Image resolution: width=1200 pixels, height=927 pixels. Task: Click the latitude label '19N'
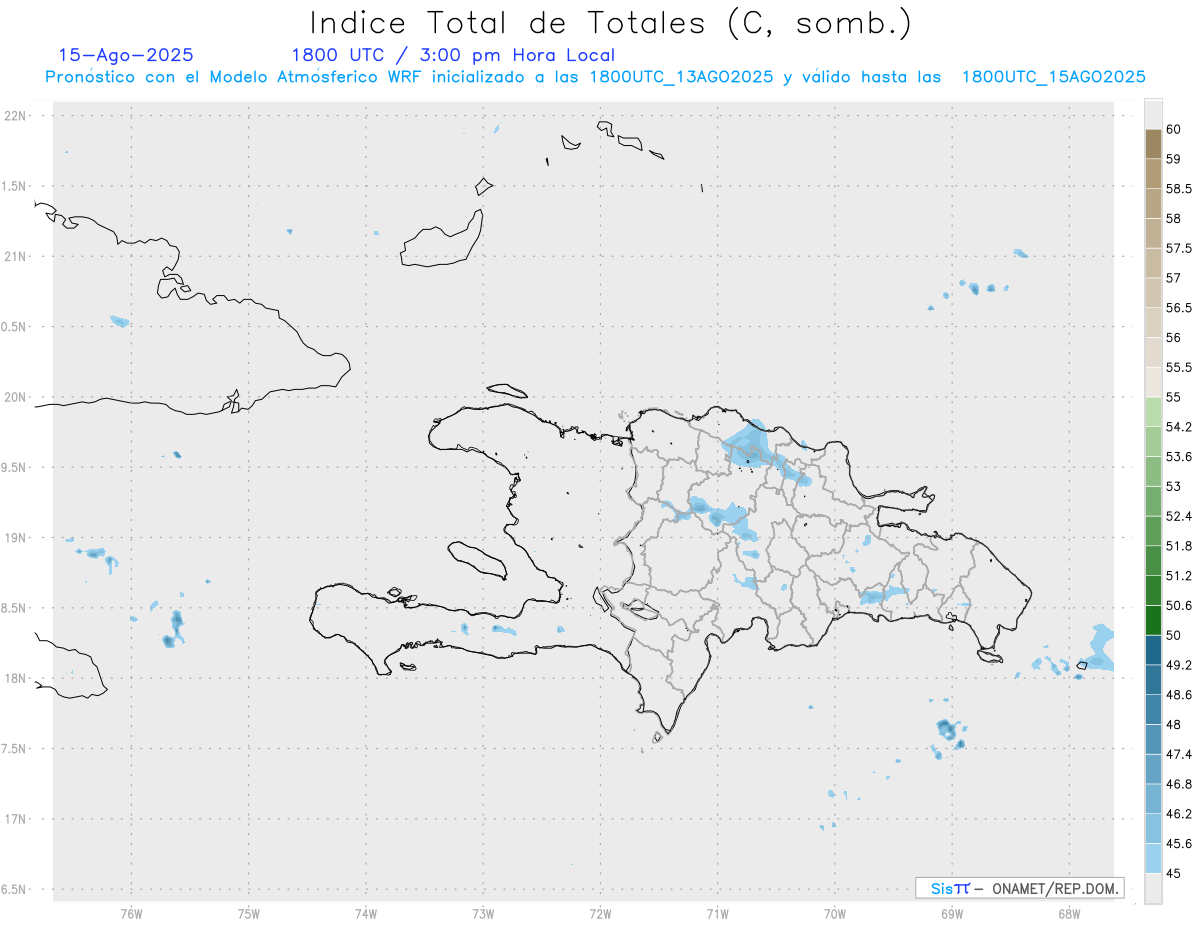[x=15, y=538]
